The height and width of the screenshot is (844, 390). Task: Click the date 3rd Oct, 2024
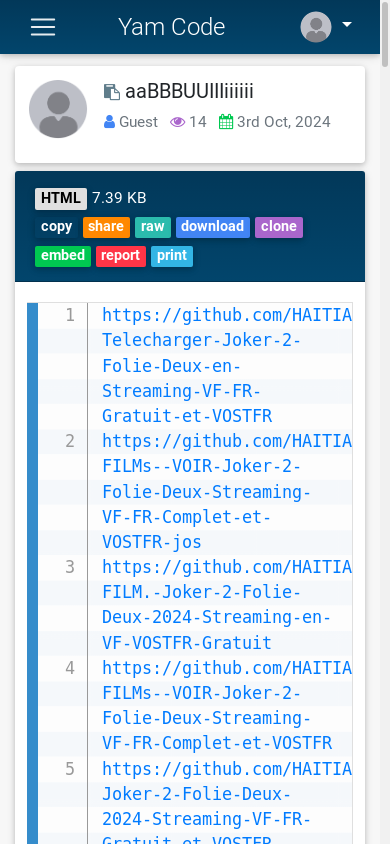point(283,122)
